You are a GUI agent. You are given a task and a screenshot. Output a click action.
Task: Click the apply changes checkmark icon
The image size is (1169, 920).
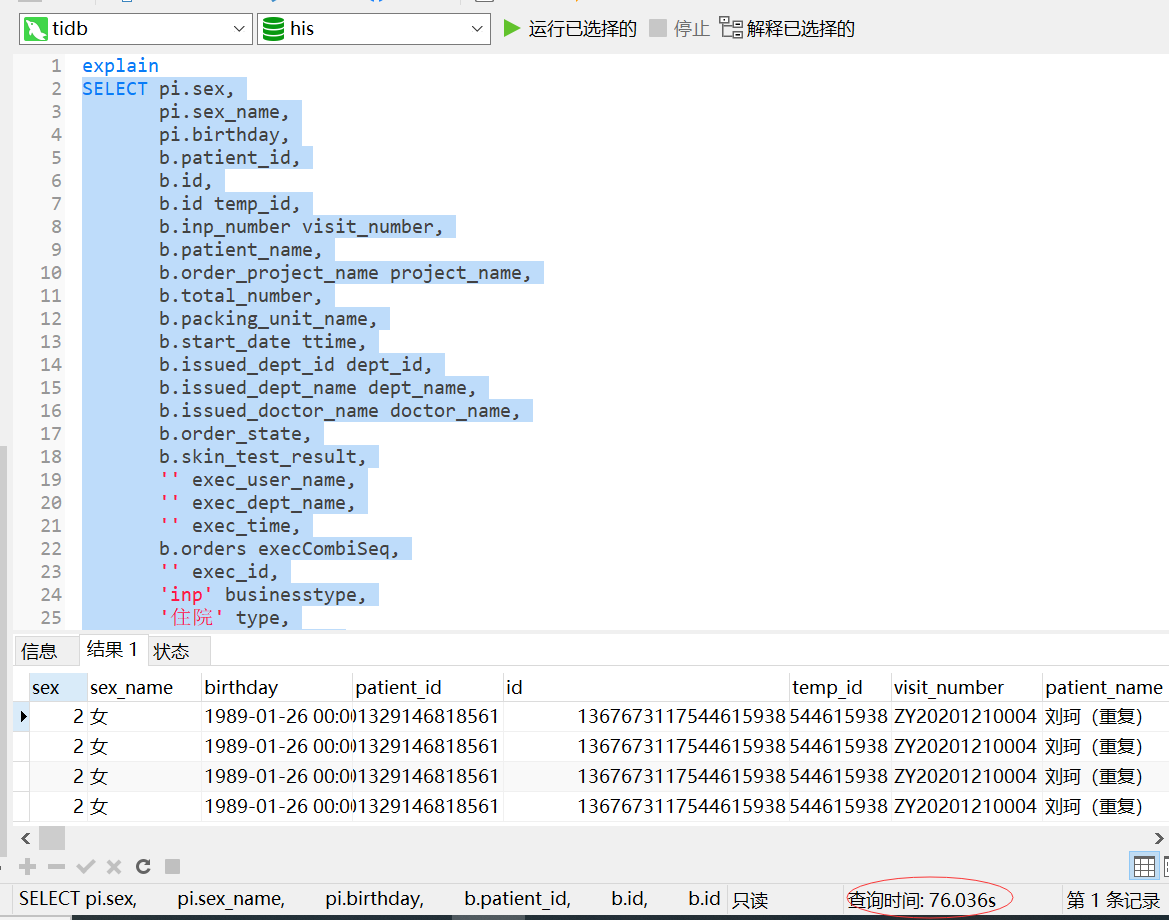point(86,866)
